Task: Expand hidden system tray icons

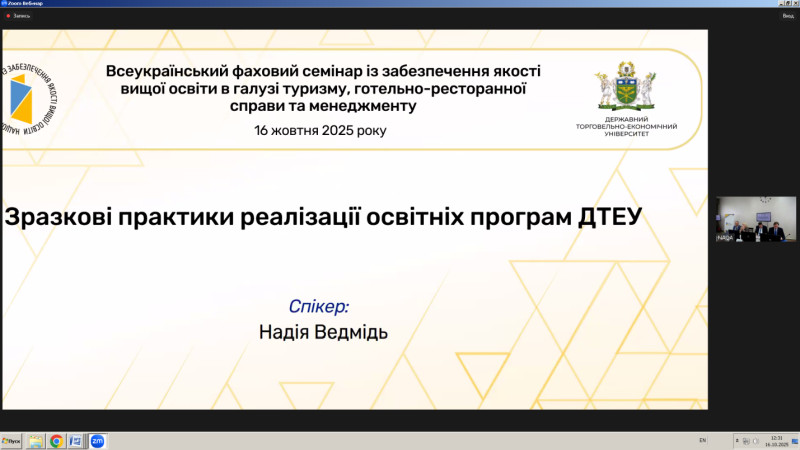Action: pos(737,440)
